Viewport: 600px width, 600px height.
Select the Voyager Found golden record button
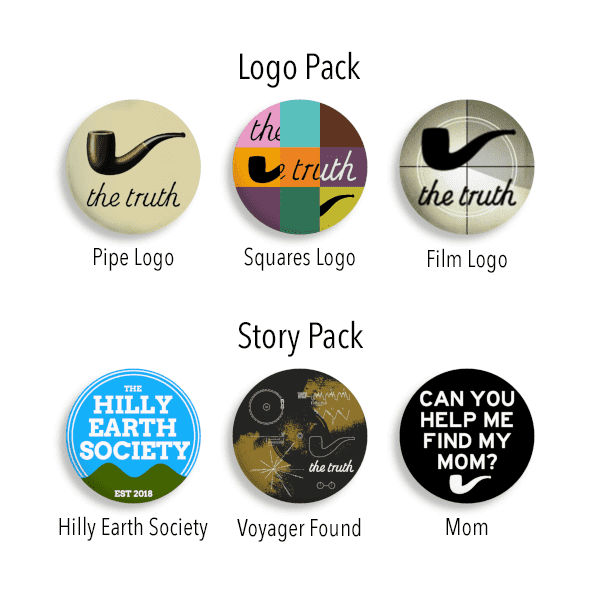tap(300, 436)
